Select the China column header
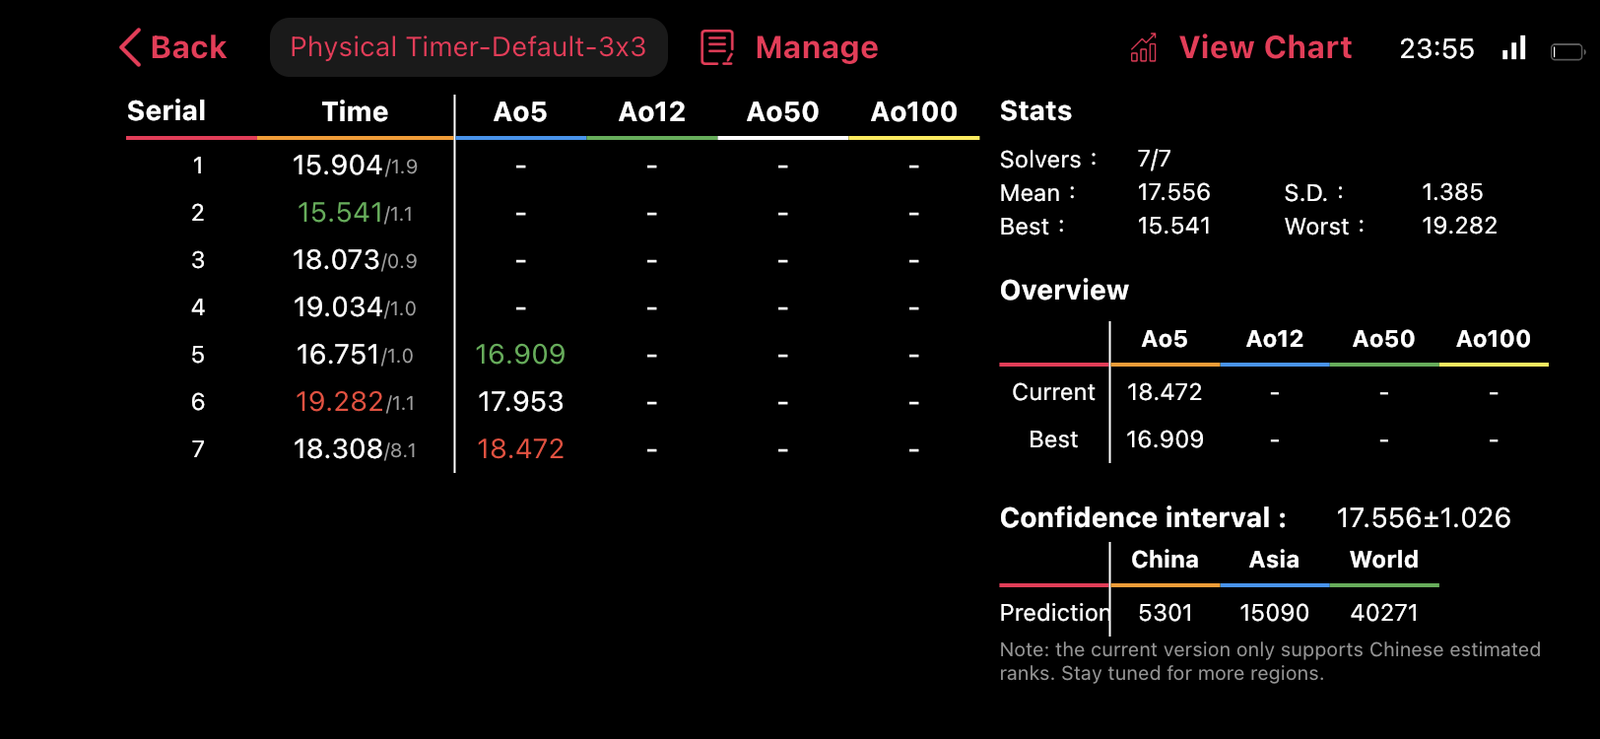The image size is (1600, 739). click(x=1165, y=560)
